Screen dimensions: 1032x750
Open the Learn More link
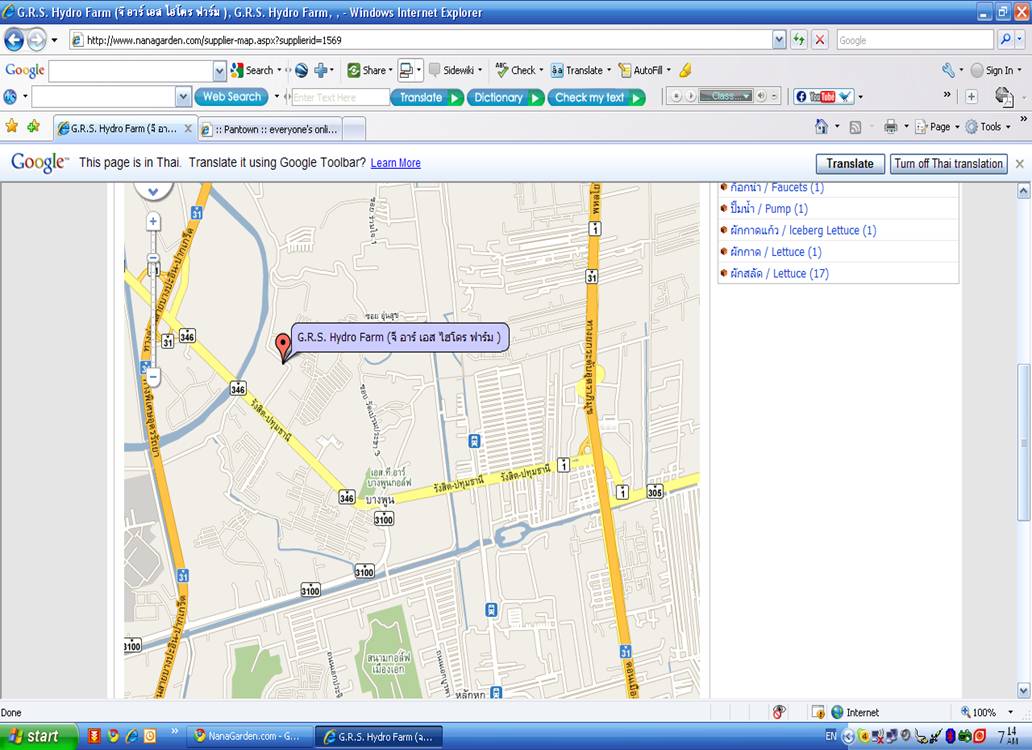point(395,163)
